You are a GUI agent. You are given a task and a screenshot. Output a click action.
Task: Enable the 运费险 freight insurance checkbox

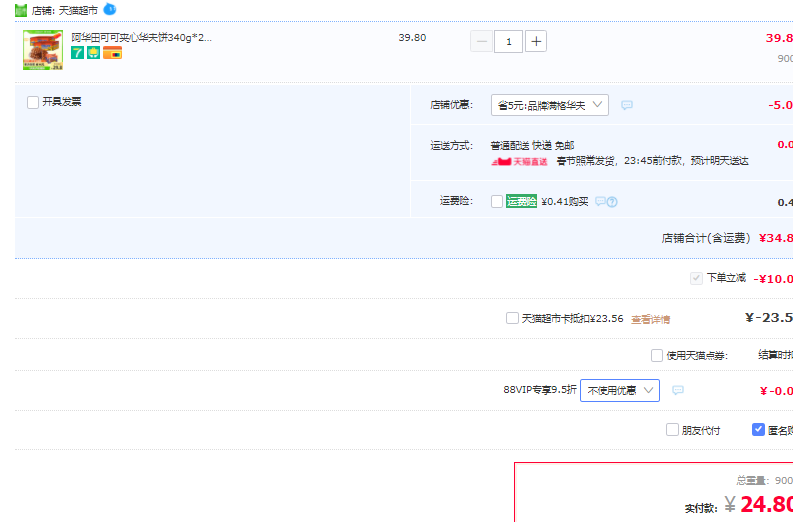[497, 201]
